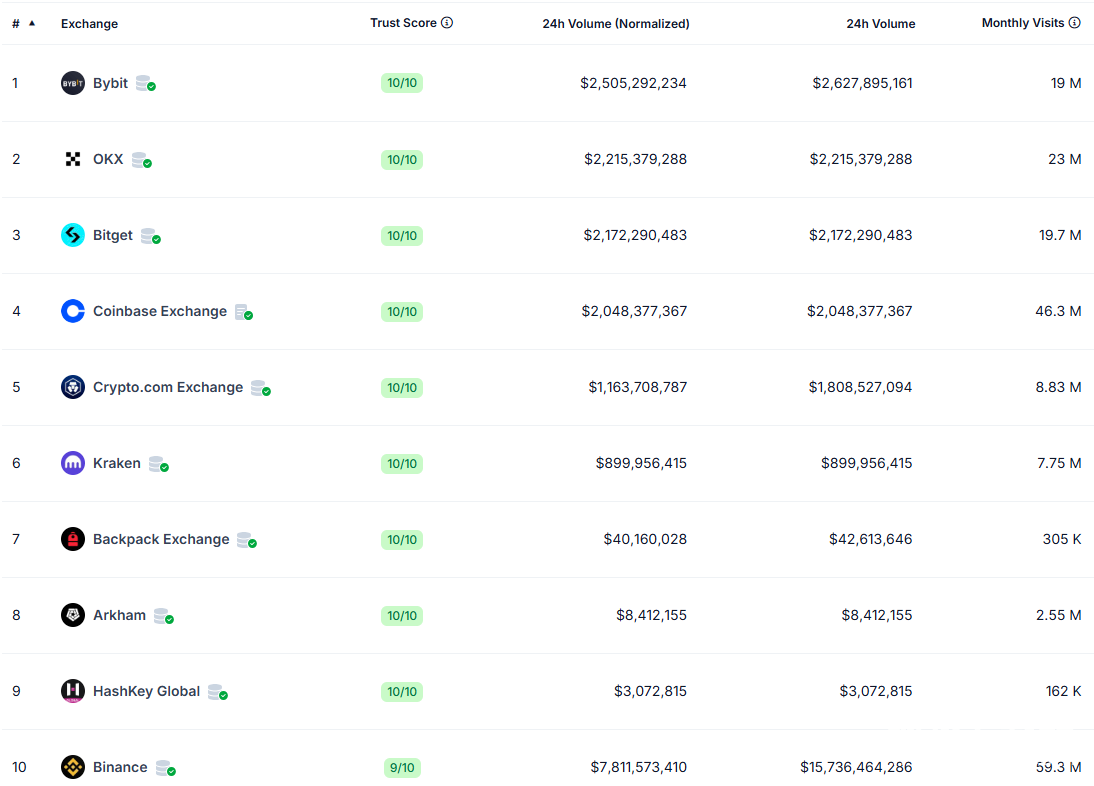Click the OKX exchange logo

73,159
